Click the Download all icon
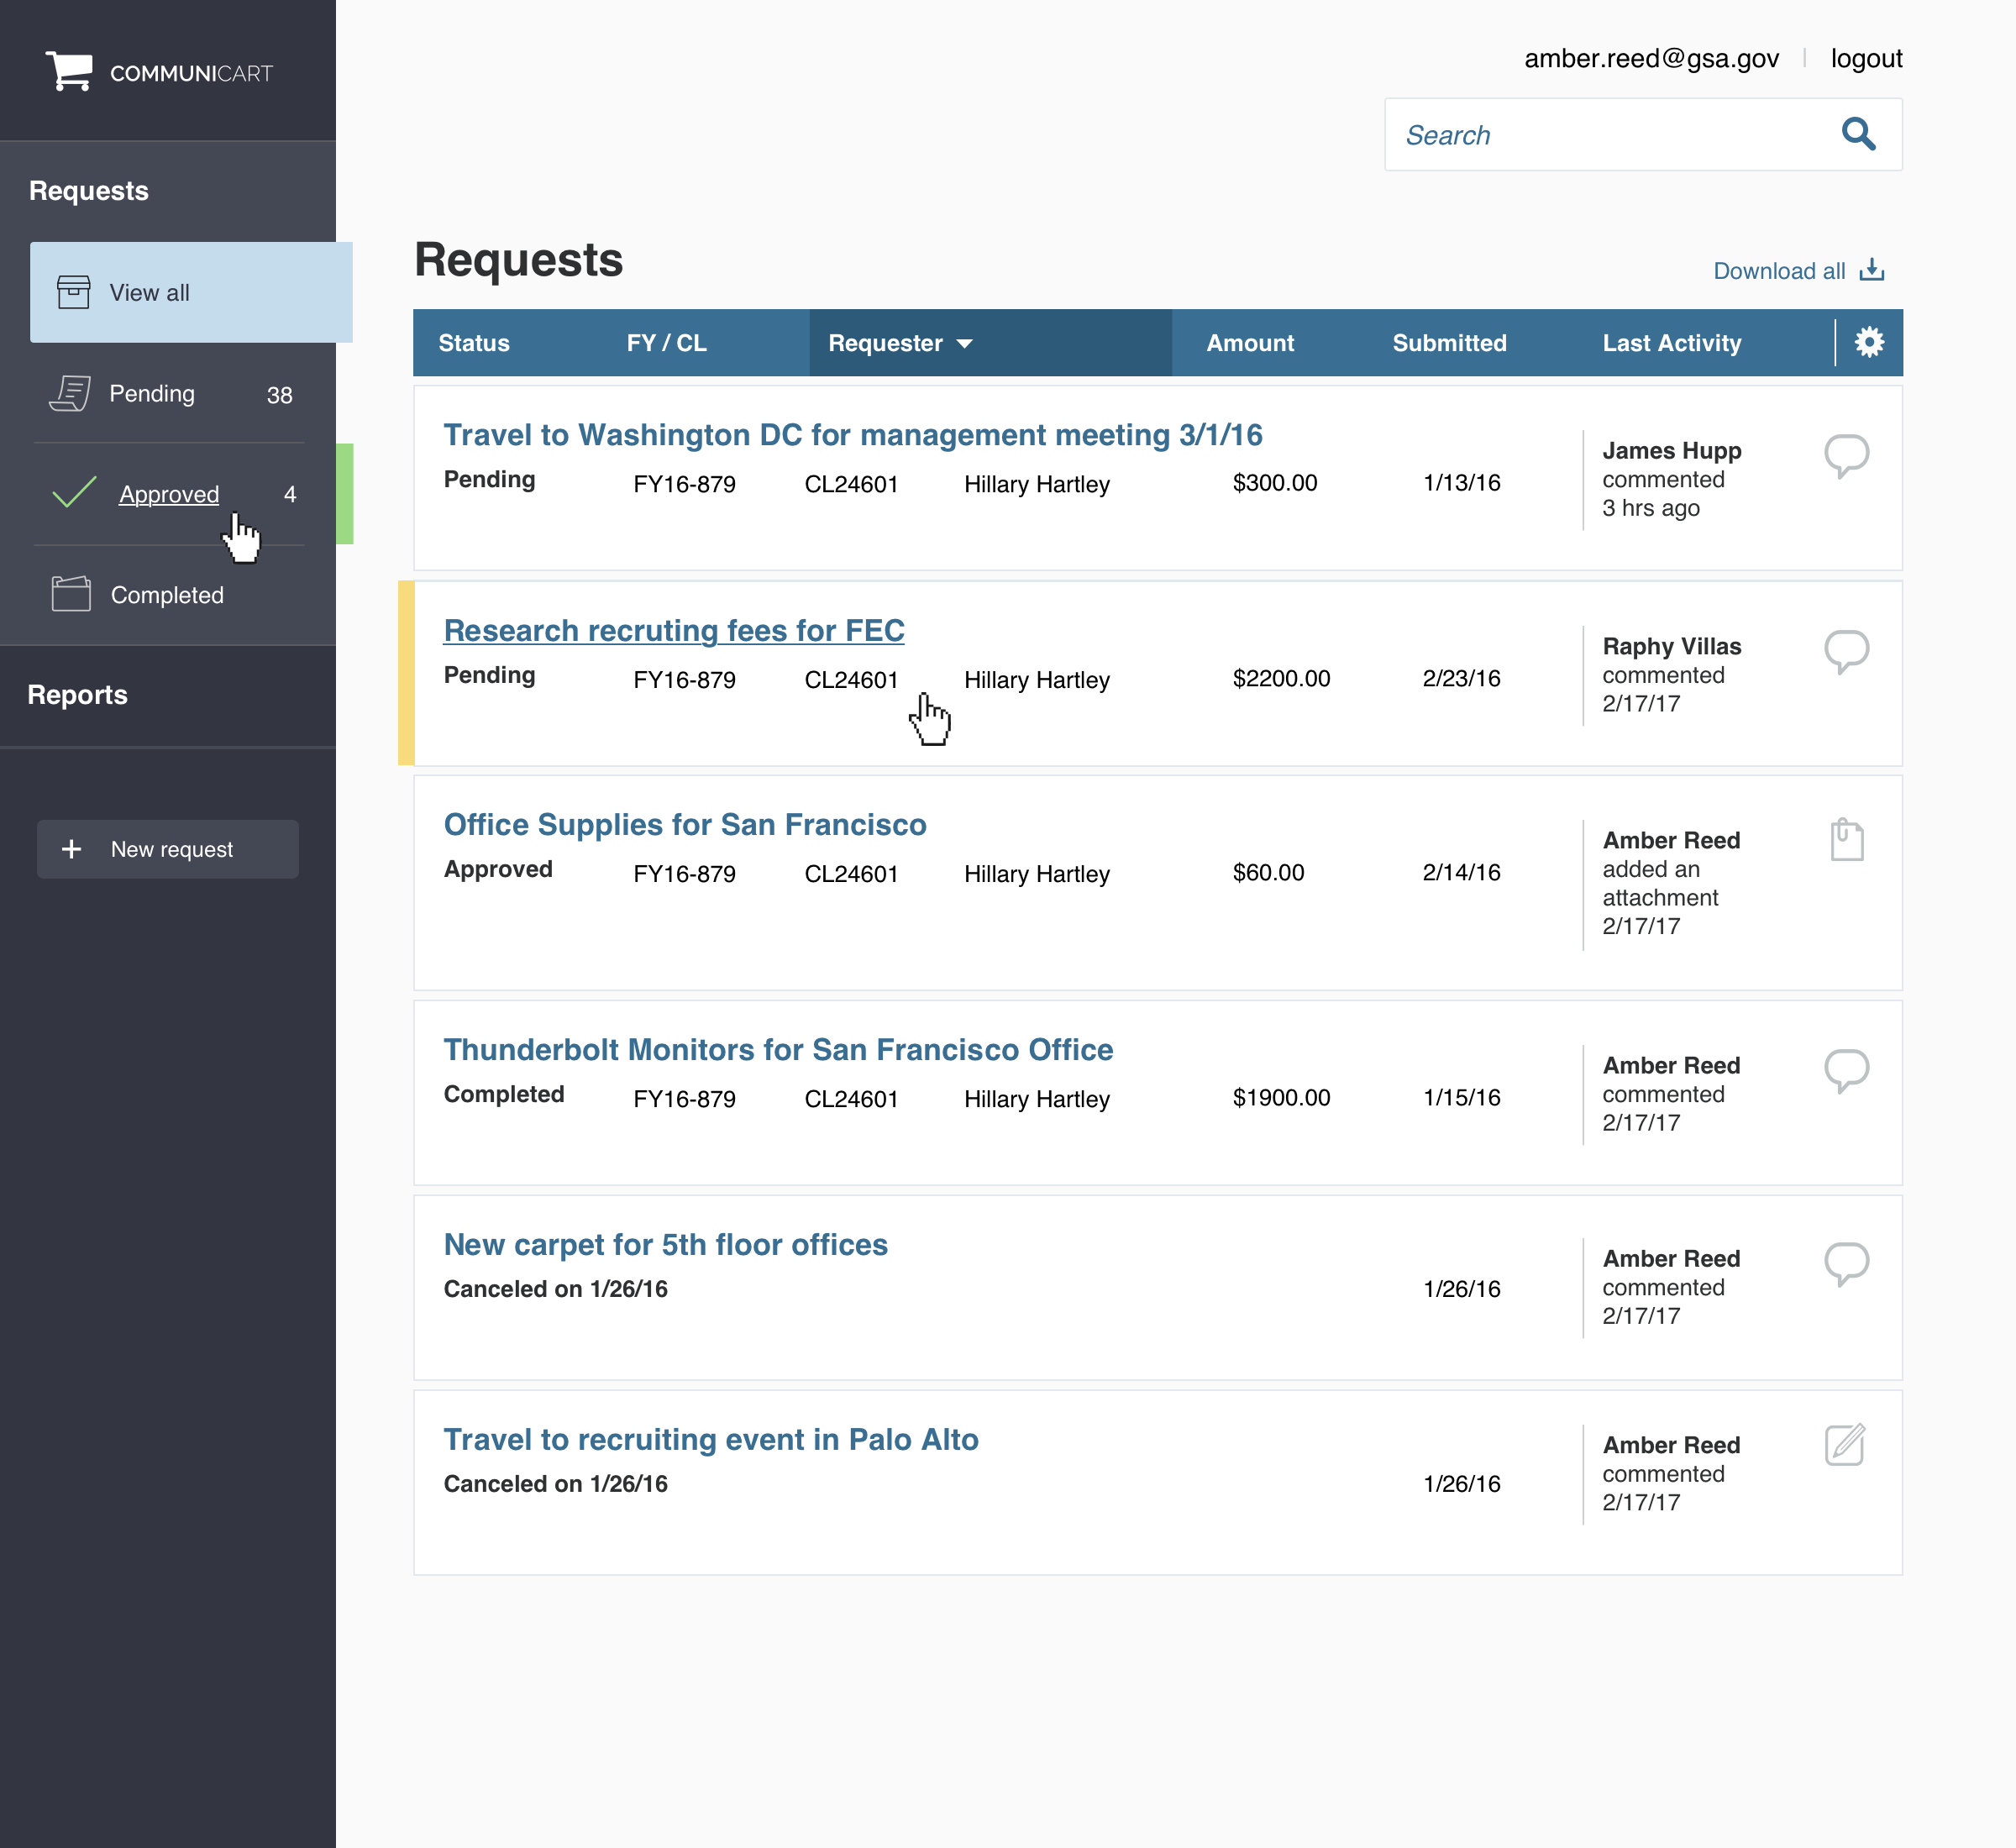The height and width of the screenshot is (1848, 2016). (x=1871, y=271)
